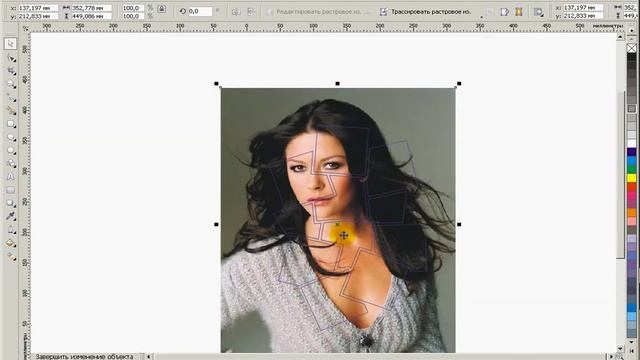Select the Basic Shapes tool
640x360 pixels.
[x=11, y=164]
